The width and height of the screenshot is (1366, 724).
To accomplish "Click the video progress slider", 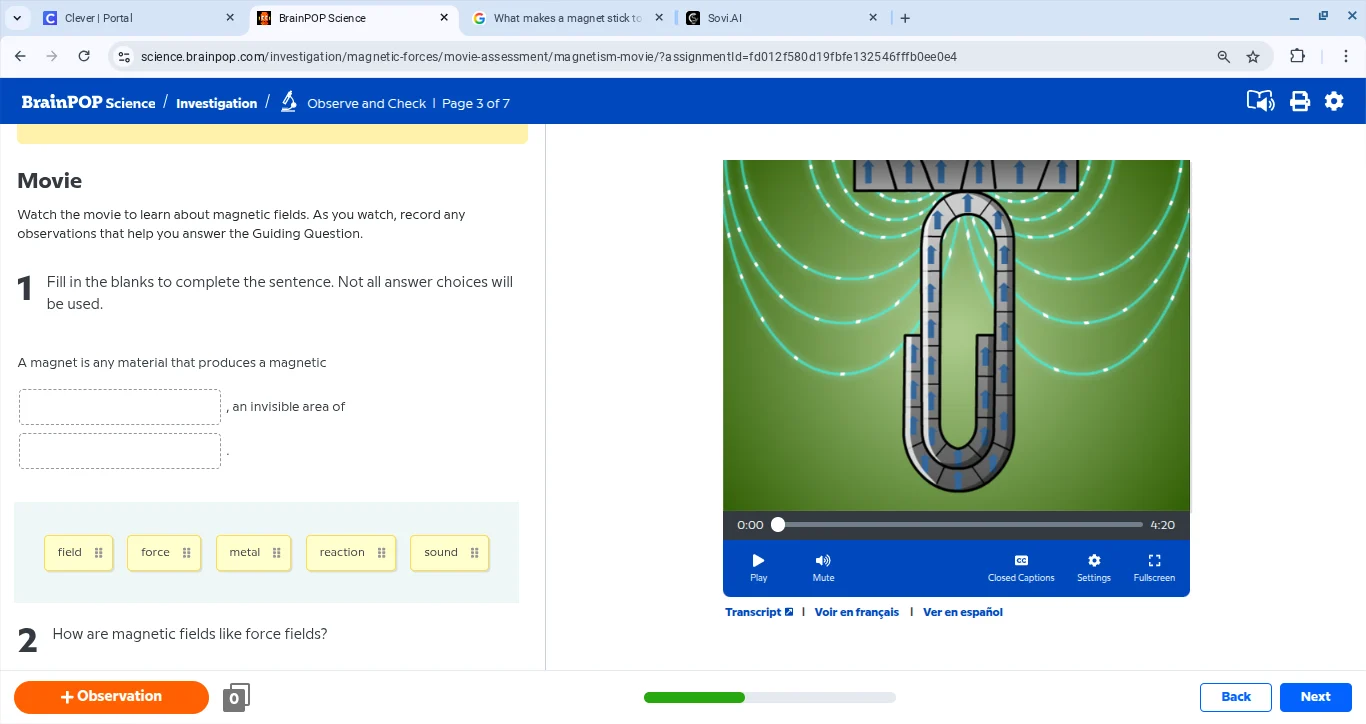I will tap(960, 525).
